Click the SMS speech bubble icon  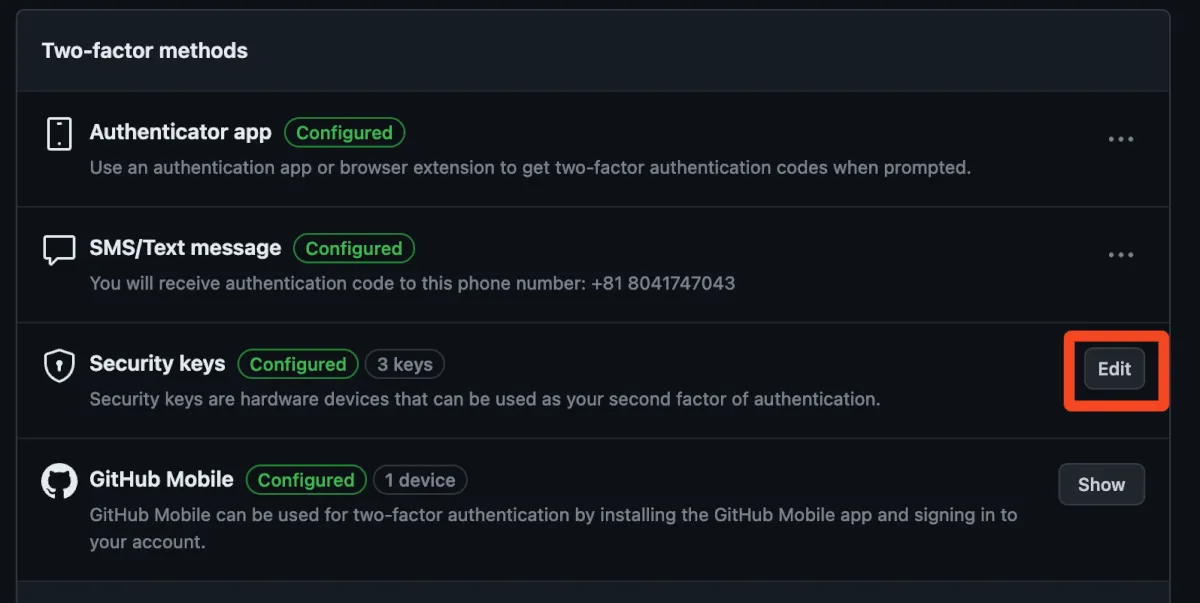click(60, 249)
